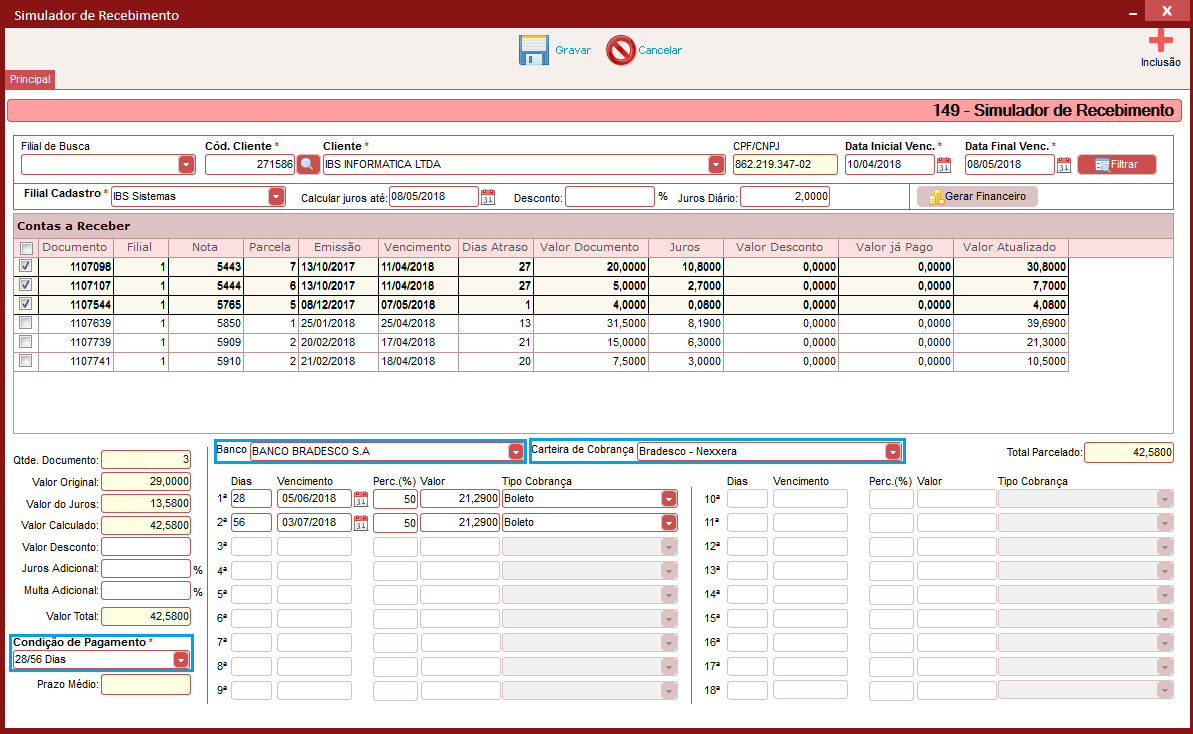Click the Gerar Financeiro button
Viewport: 1193px width, 734px height.
977,196
